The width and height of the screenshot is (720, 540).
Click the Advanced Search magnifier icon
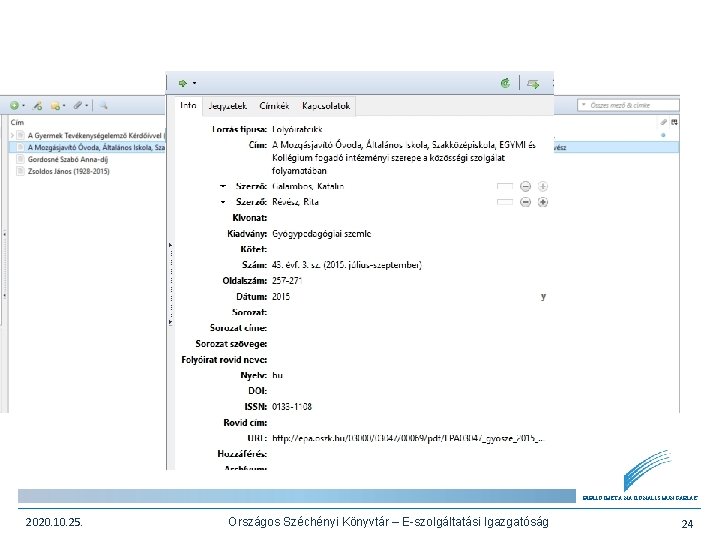pos(104,106)
